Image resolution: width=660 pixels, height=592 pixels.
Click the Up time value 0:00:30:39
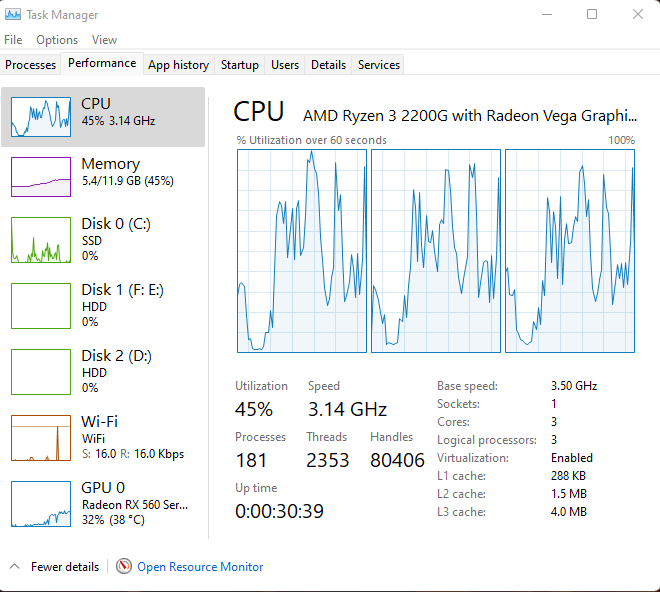click(279, 511)
